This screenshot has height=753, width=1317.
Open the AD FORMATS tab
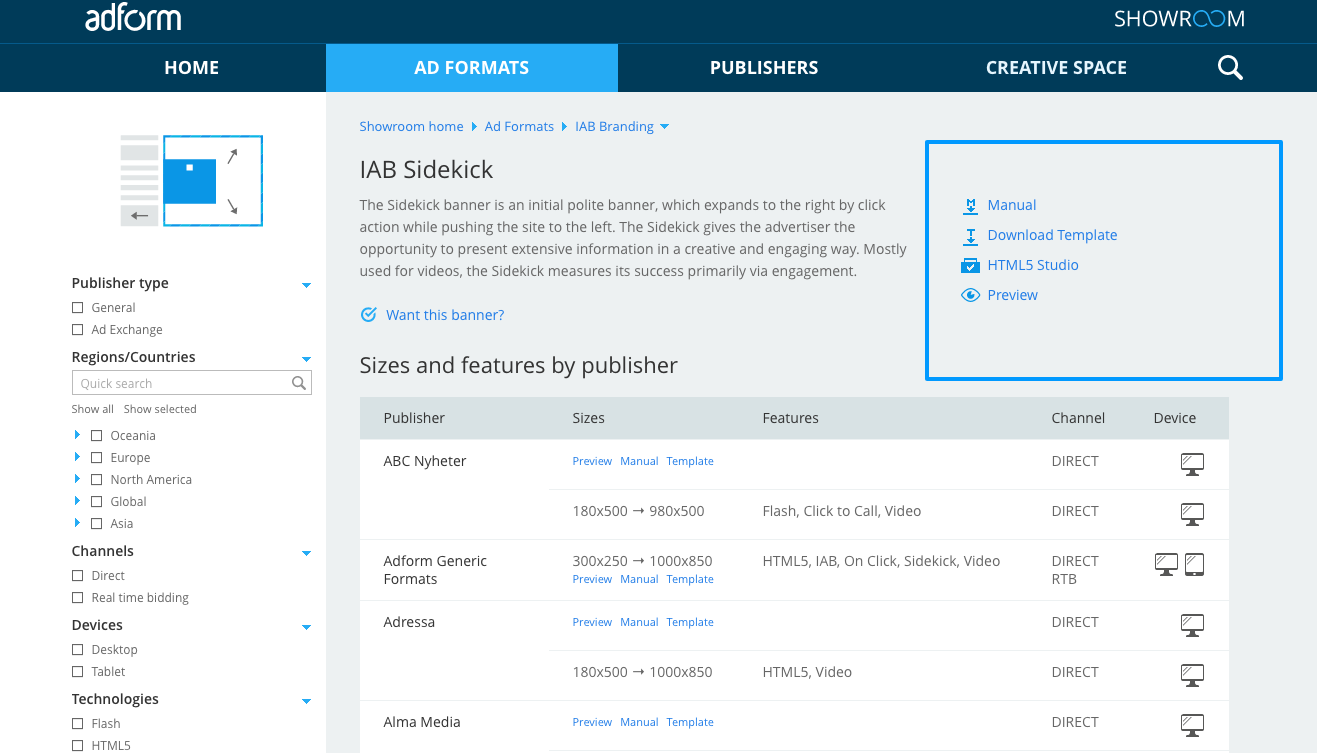[472, 68]
